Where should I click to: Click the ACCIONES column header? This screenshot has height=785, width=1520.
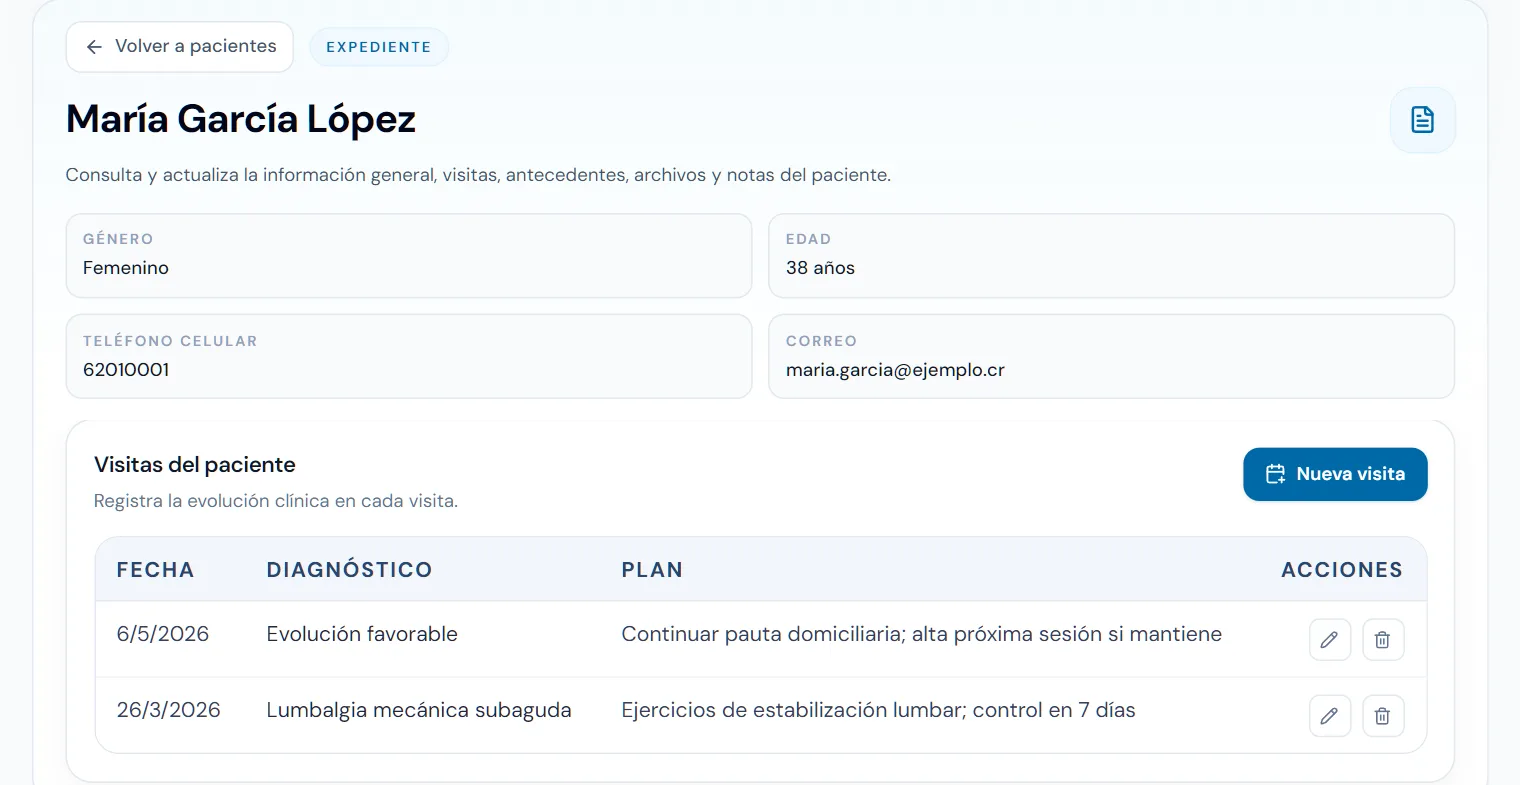(1342, 570)
